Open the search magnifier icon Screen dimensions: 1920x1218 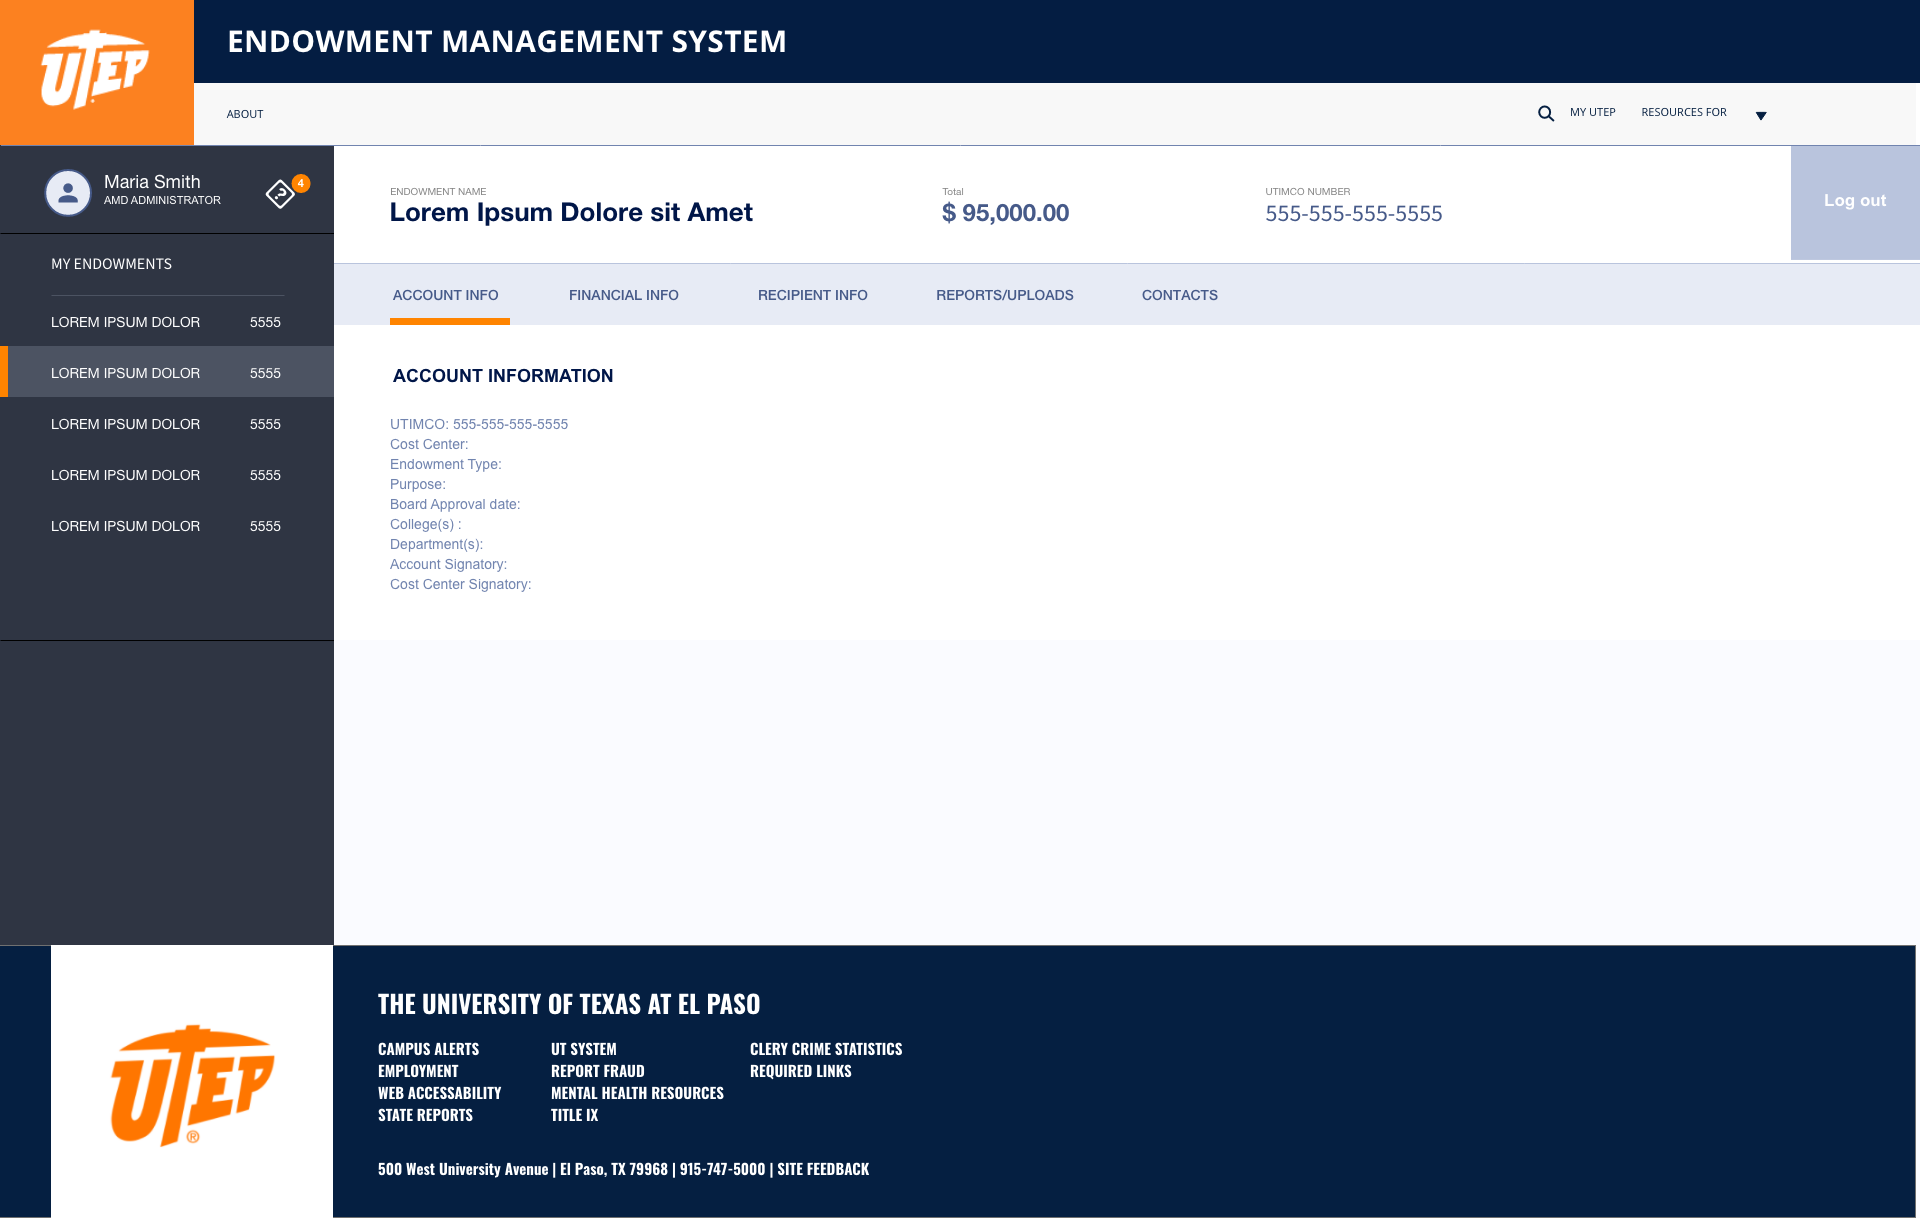pyautogui.click(x=1546, y=113)
